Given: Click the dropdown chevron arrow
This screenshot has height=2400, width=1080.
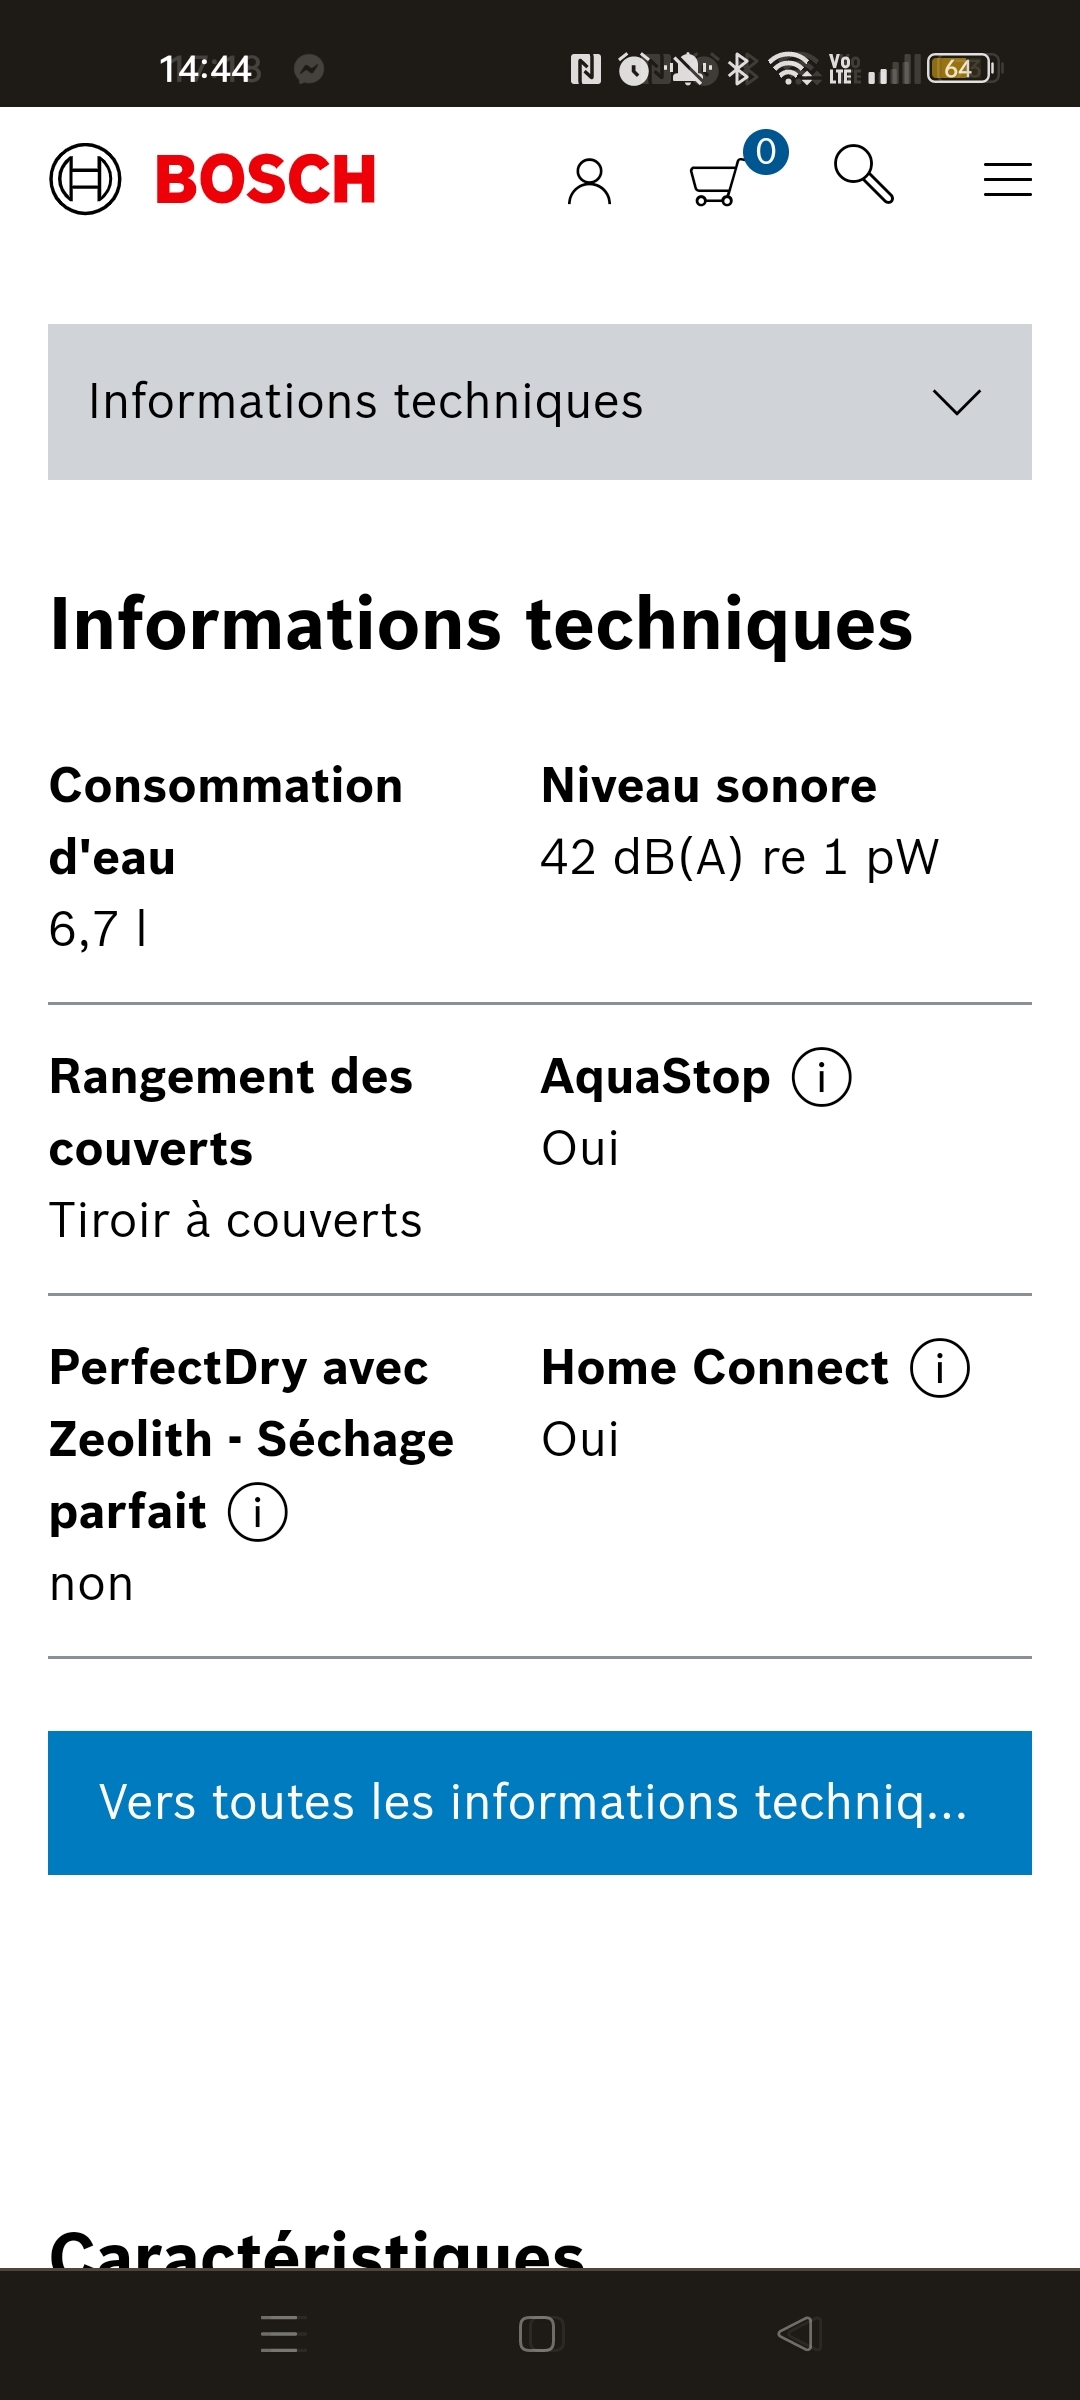Looking at the screenshot, I should coord(957,402).
